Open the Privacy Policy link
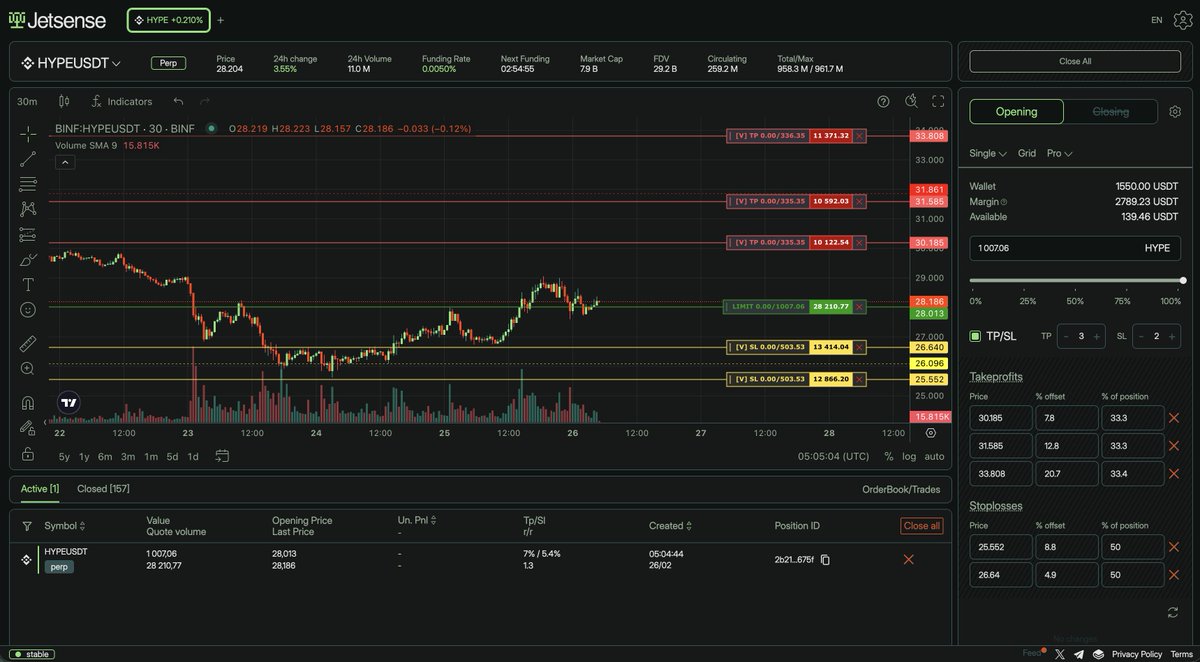1200x662 pixels. pos(1137,653)
